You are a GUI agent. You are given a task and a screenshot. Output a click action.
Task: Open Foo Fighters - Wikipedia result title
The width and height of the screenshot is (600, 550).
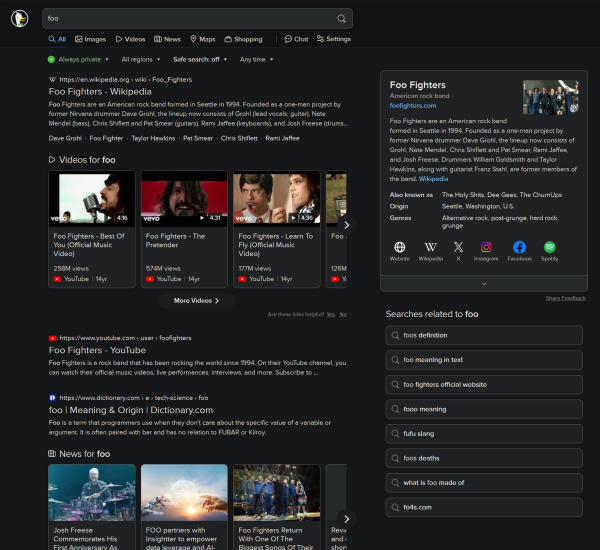point(100,91)
